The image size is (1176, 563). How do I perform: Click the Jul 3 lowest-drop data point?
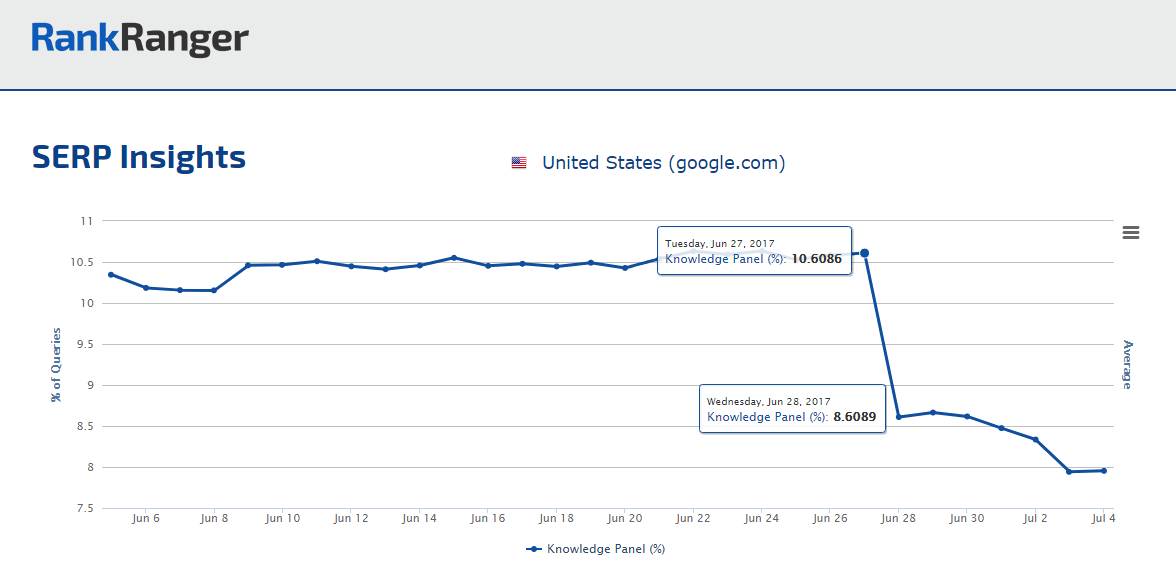(1069, 471)
